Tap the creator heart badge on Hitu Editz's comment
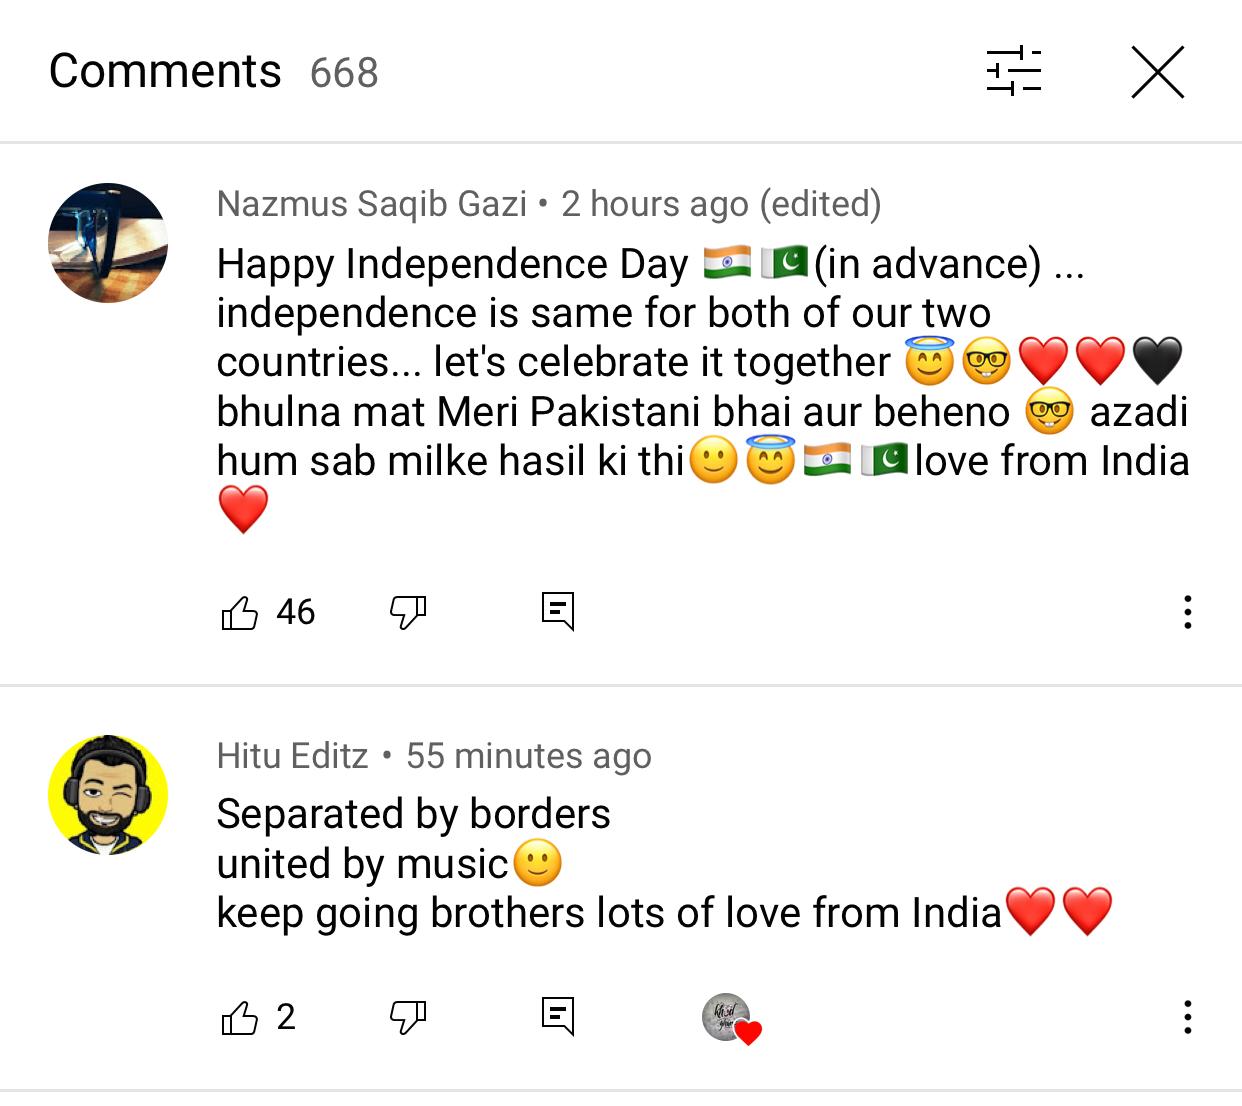The image size is (1242, 1106). pyautogui.click(x=731, y=1019)
